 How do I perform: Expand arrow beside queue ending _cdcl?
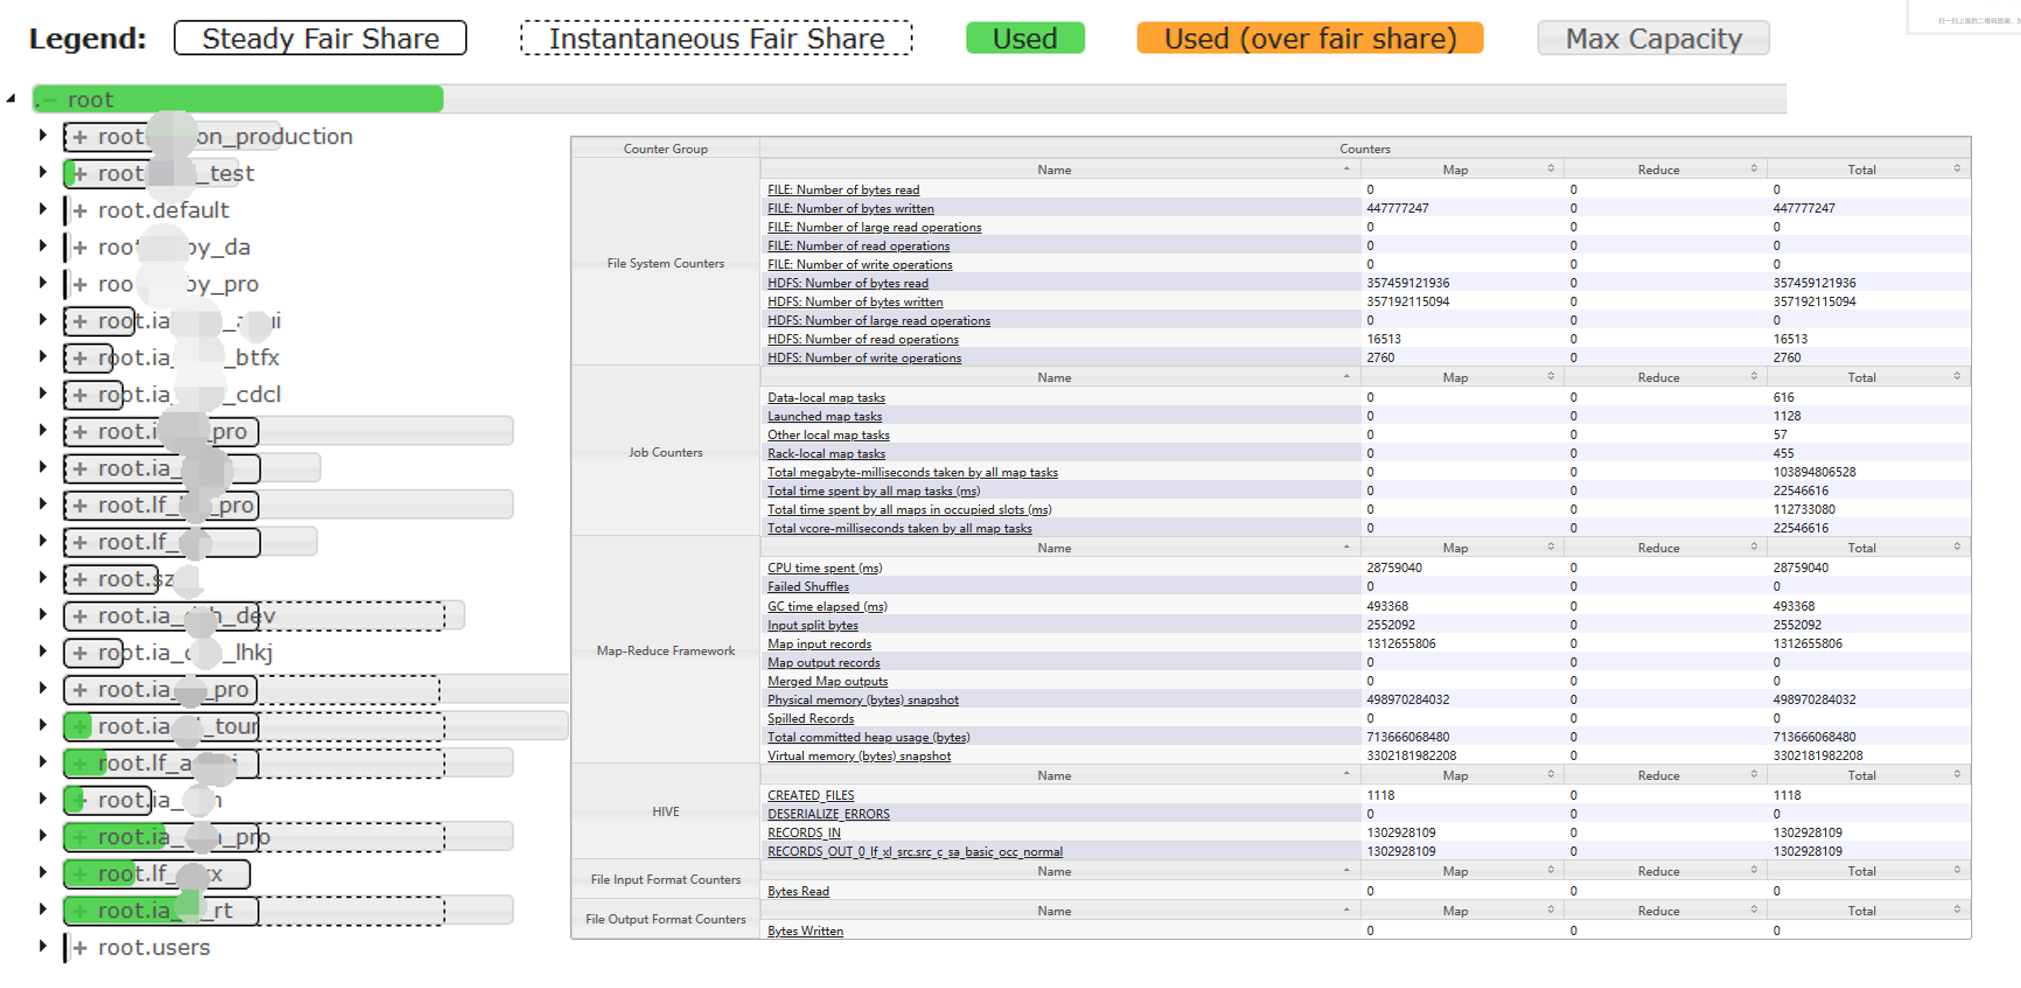(x=43, y=393)
